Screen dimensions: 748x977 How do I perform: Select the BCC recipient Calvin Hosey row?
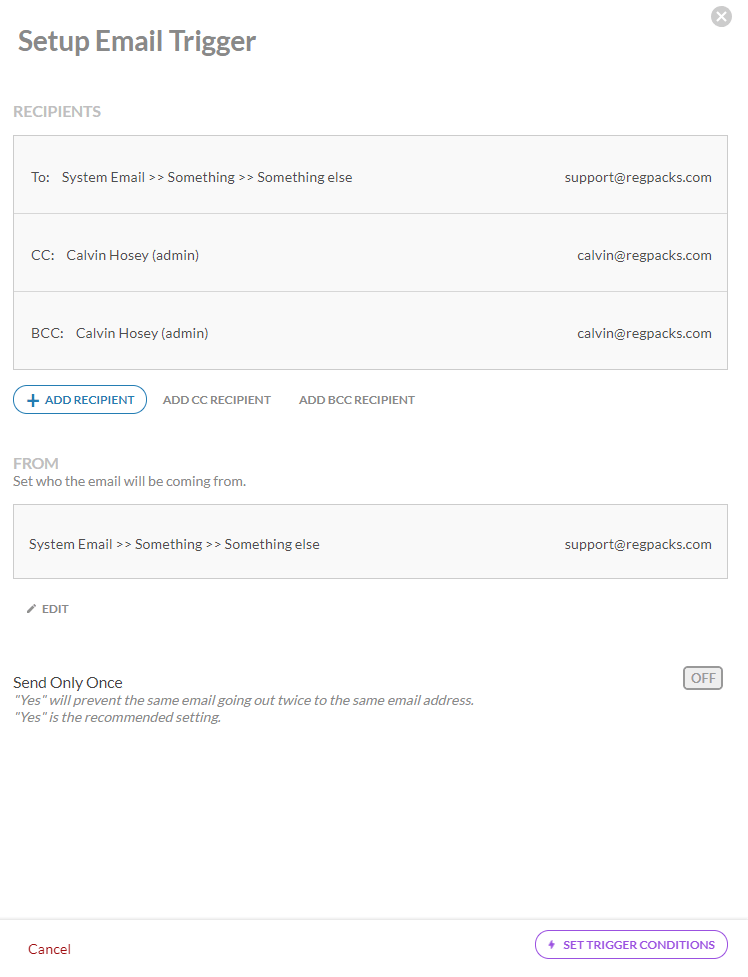pyautogui.click(x=141, y=333)
